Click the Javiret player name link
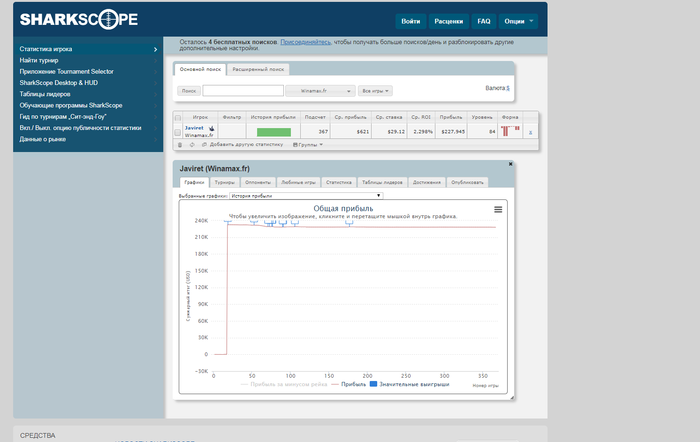 coord(194,128)
